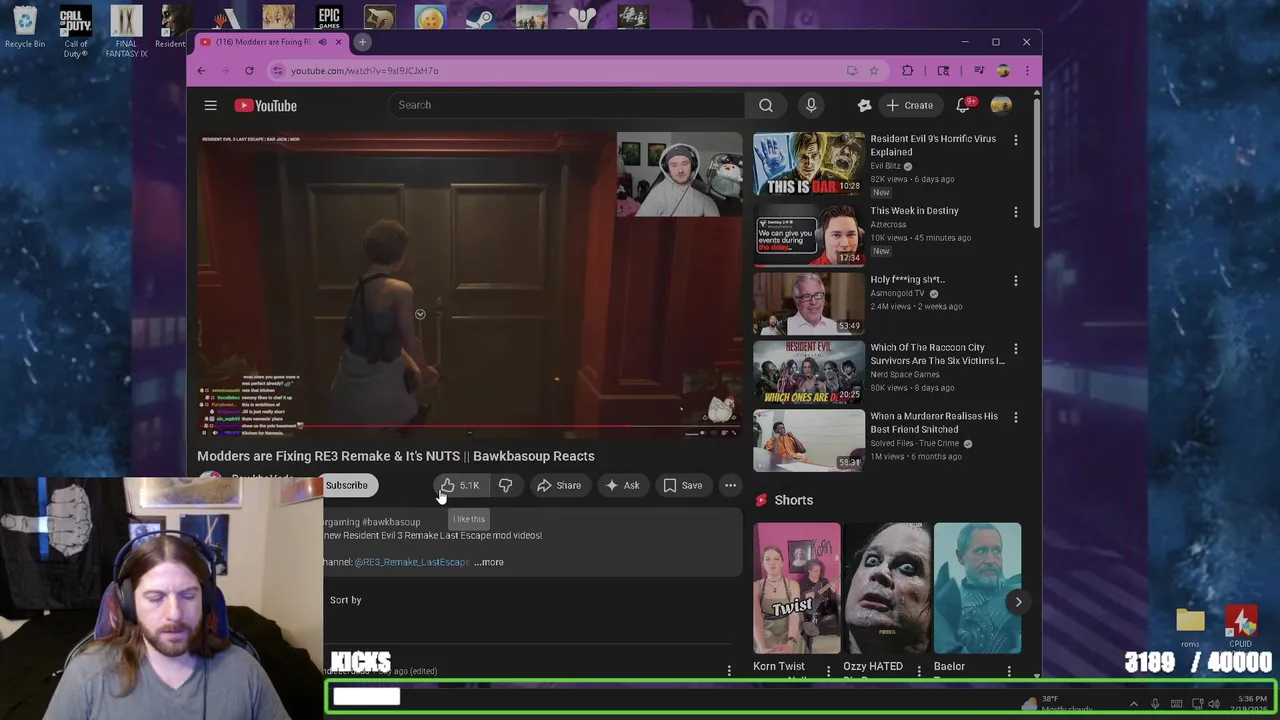Open taskbar weather widget 38°F
1280x720 pixels.
[1058, 704]
